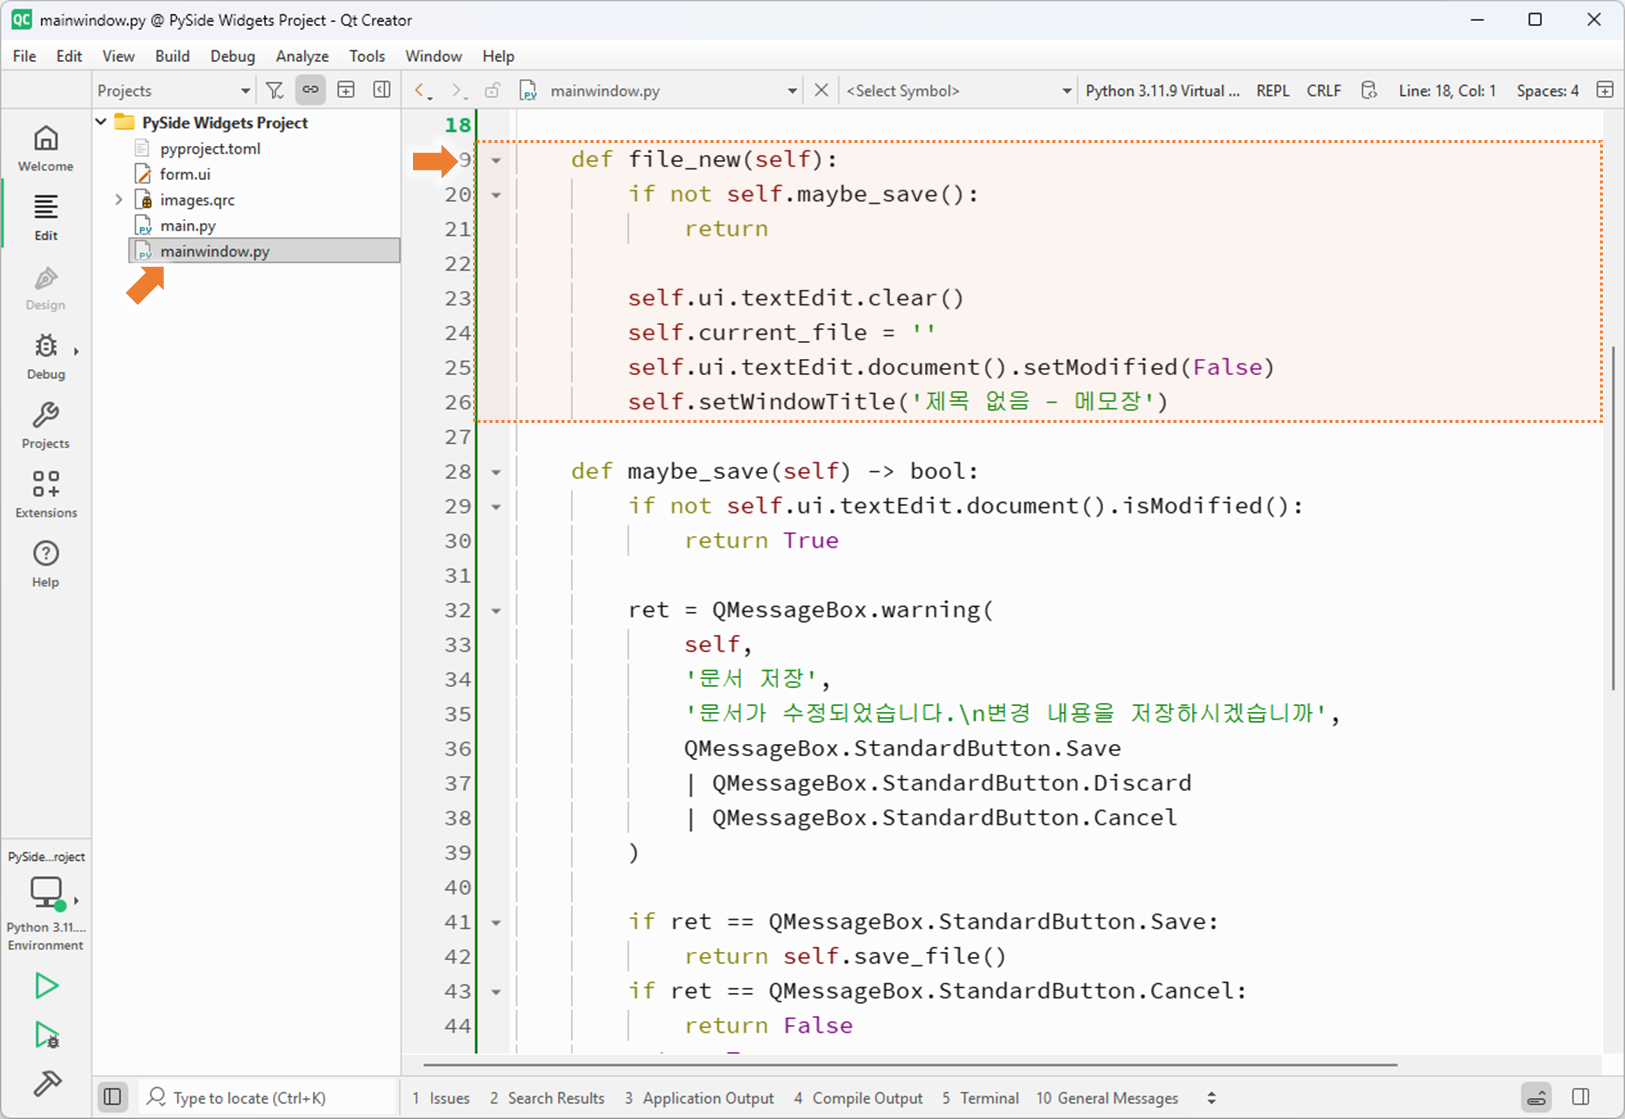This screenshot has width=1625, height=1119.
Task: Close the mainwindow.py document
Action: (821, 90)
